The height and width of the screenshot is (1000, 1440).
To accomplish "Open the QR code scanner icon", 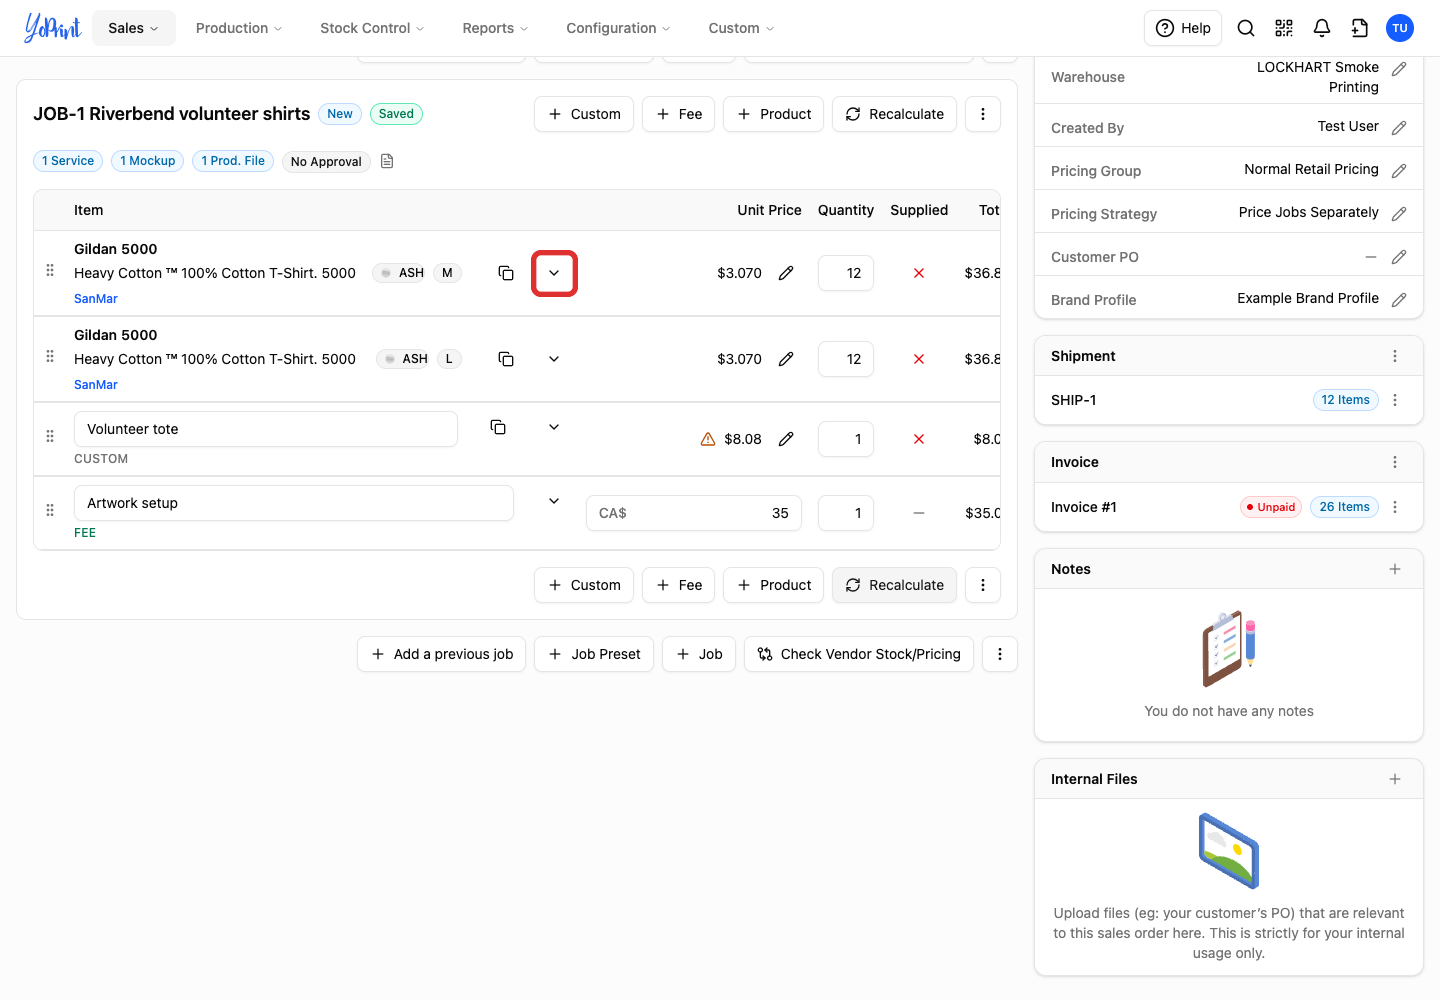I will tap(1284, 28).
